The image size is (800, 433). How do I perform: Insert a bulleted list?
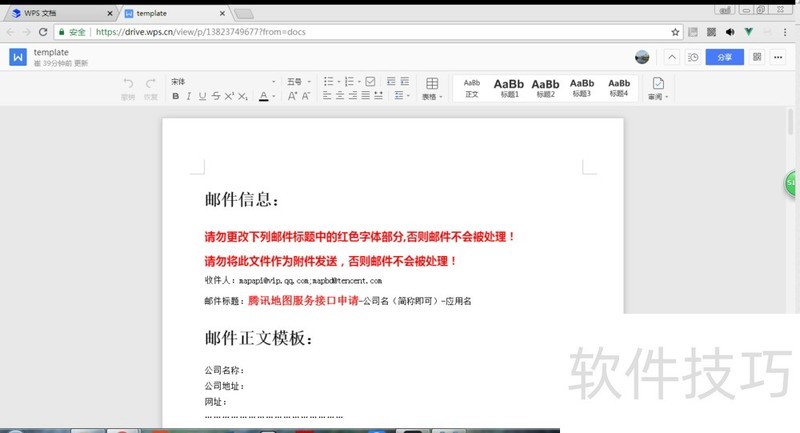(x=328, y=82)
